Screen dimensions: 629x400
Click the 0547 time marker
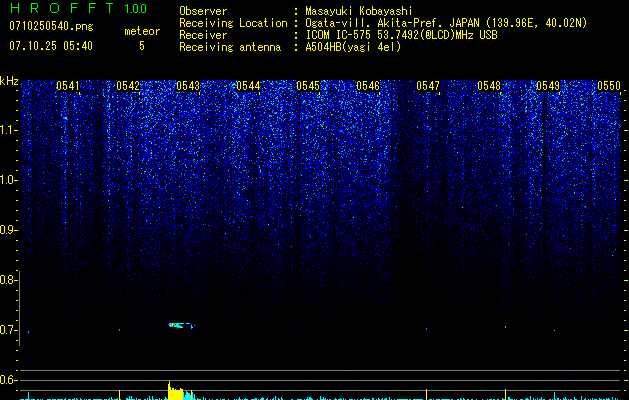(428, 86)
